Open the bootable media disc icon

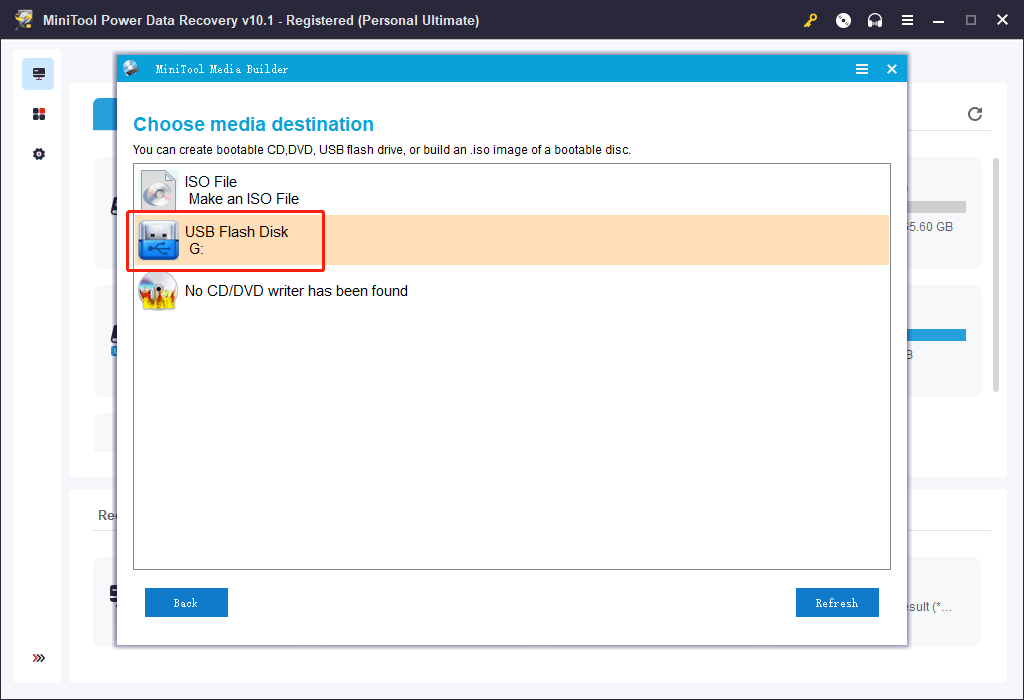pos(843,20)
